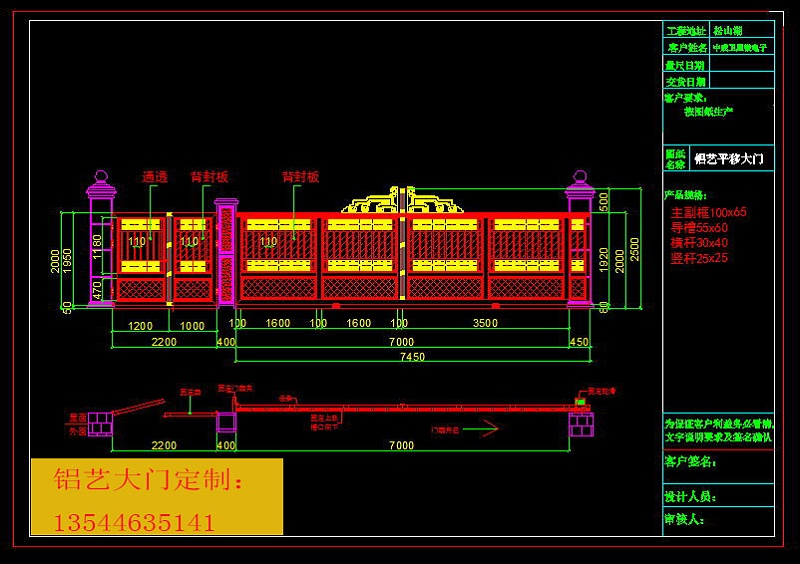Select the right brick pillar in plan view
This screenshot has width=800, height=564.
pos(581,425)
